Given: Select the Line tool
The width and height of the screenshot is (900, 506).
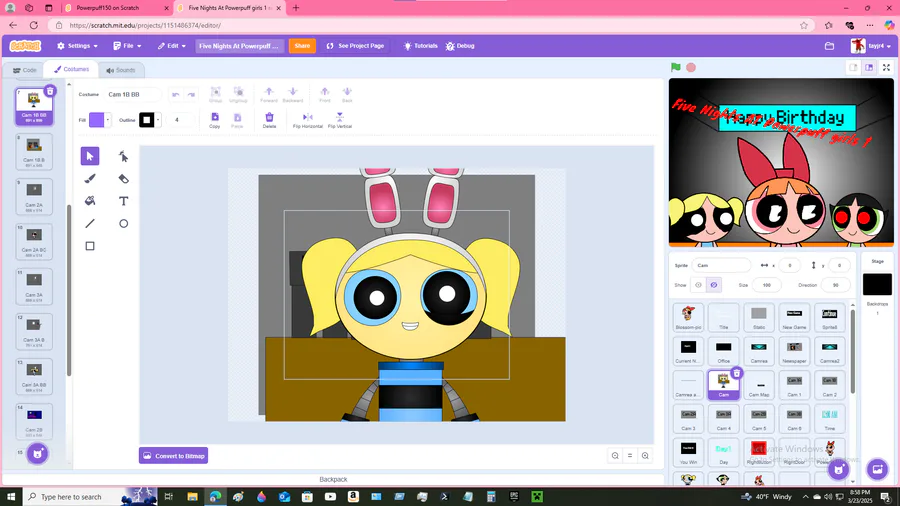Looking at the screenshot, I should point(90,223).
